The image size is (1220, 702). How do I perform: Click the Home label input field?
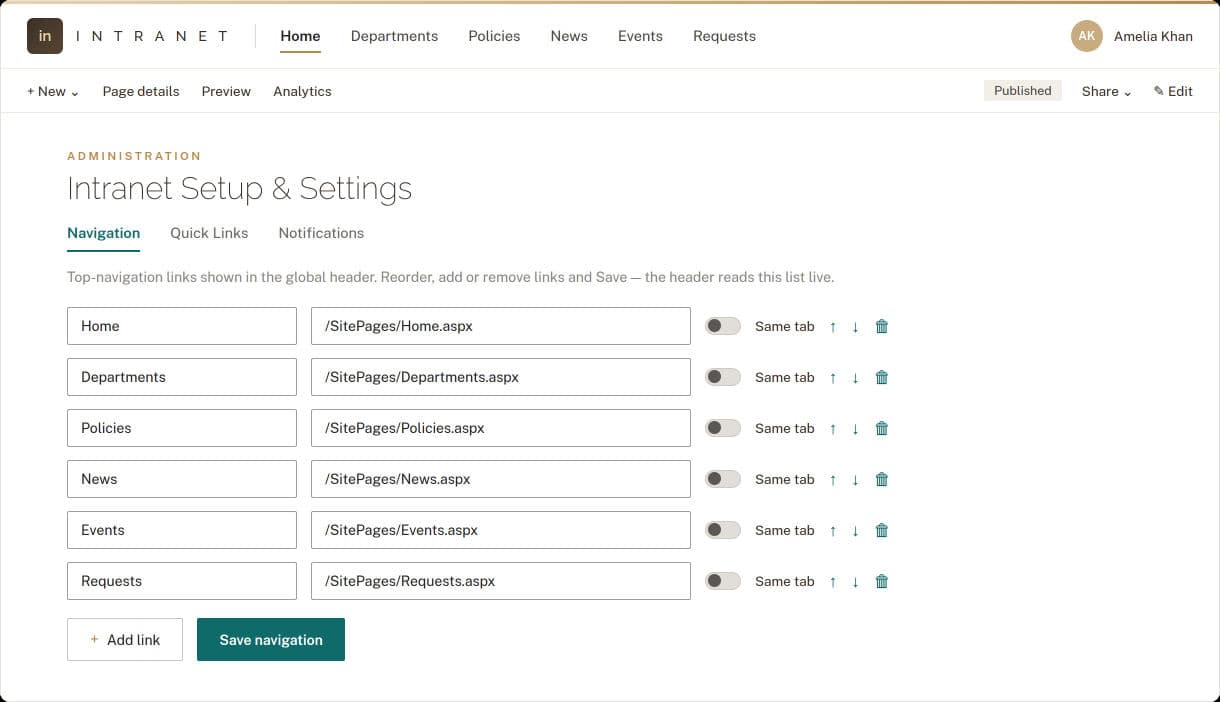point(182,326)
